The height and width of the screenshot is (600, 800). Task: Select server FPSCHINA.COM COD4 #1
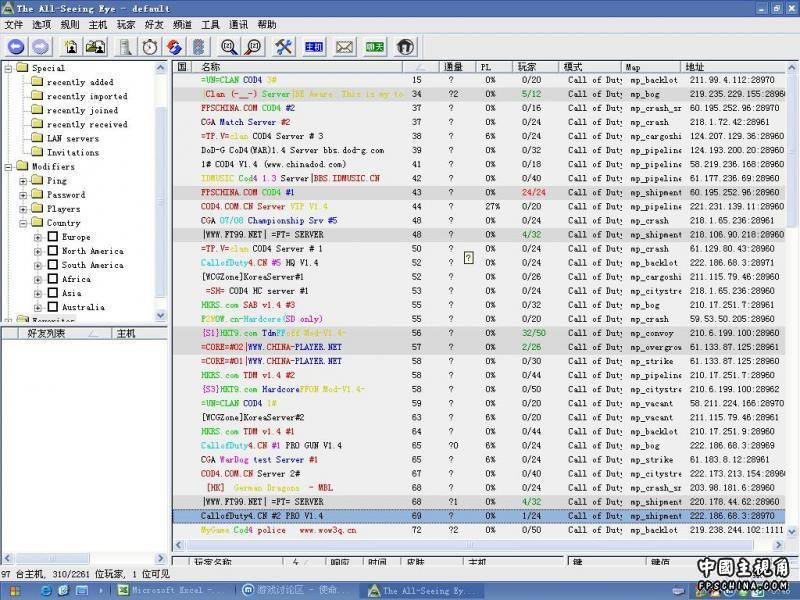479,192
